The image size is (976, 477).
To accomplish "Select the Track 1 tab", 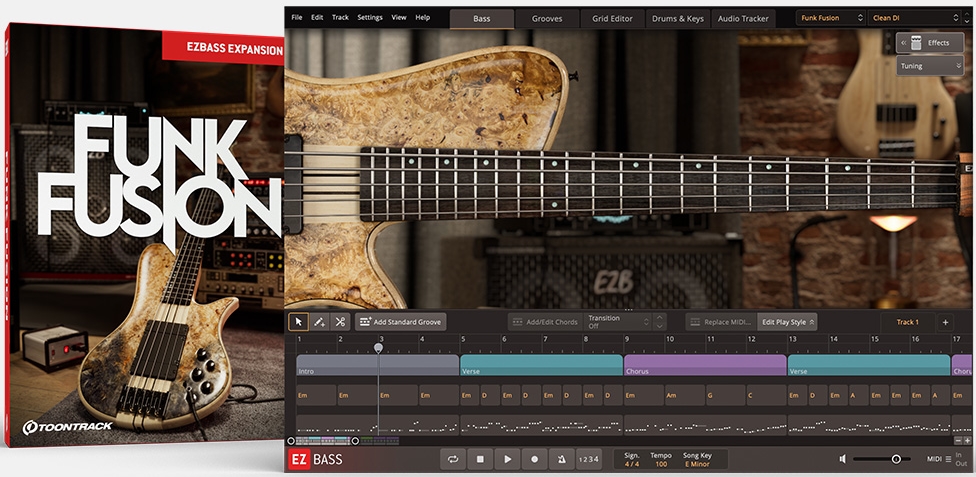I will pos(908,322).
